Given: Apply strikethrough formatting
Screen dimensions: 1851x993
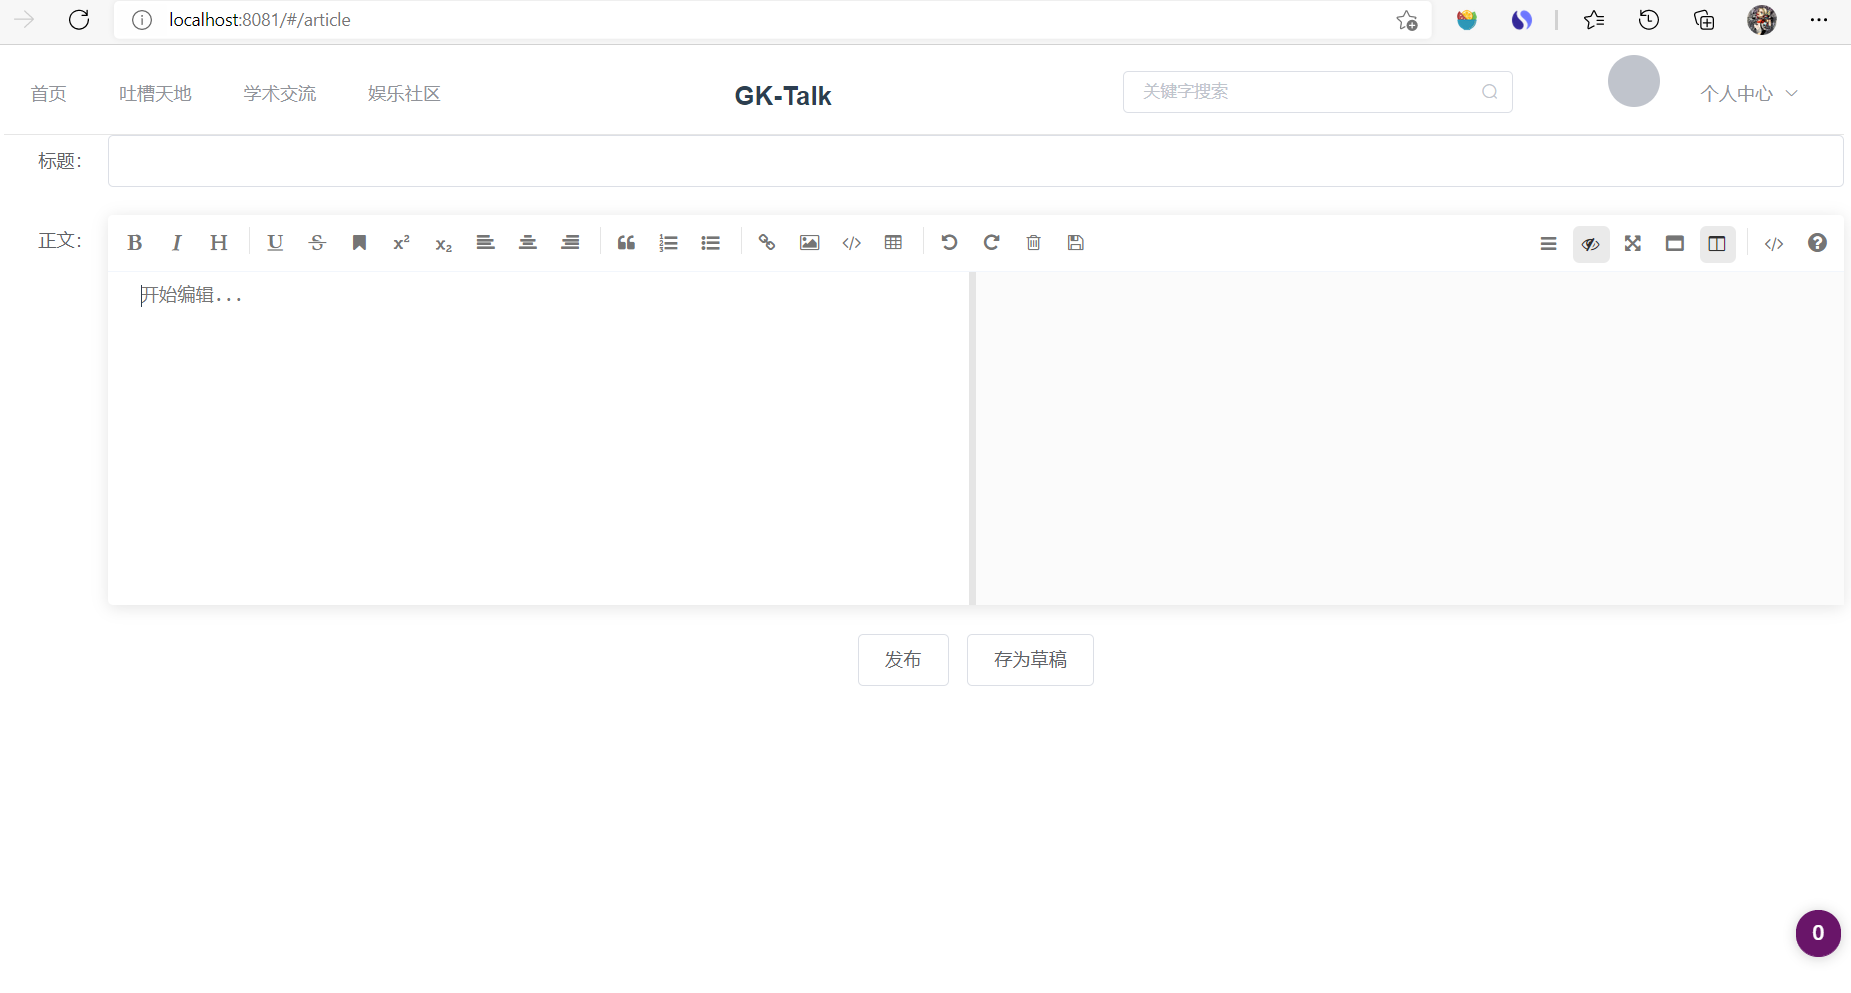Looking at the screenshot, I should 317,242.
